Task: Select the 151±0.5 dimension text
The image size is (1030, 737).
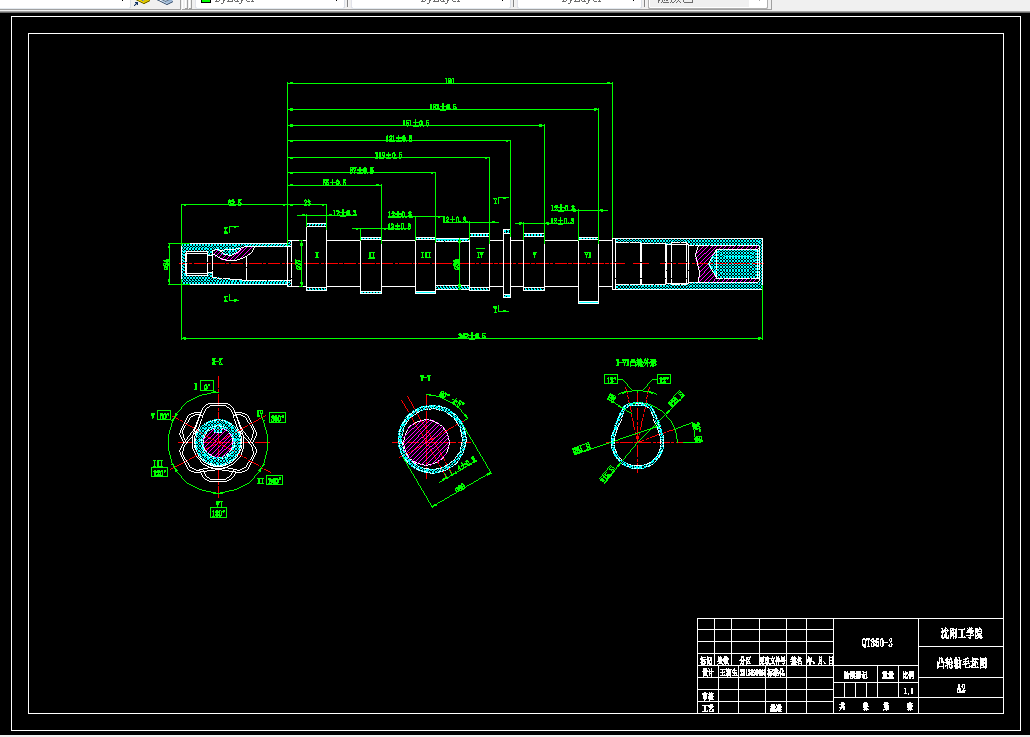Action: coord(416,123)
